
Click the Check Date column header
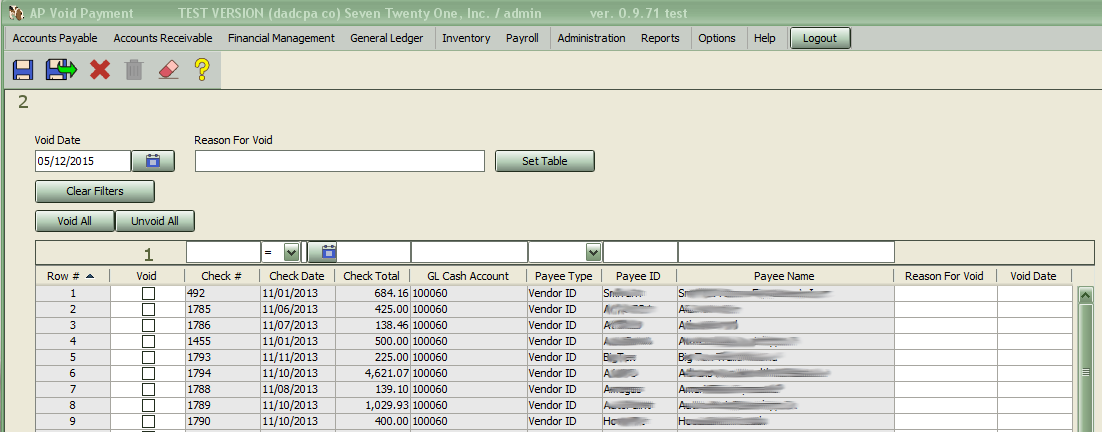coord(297,276)
